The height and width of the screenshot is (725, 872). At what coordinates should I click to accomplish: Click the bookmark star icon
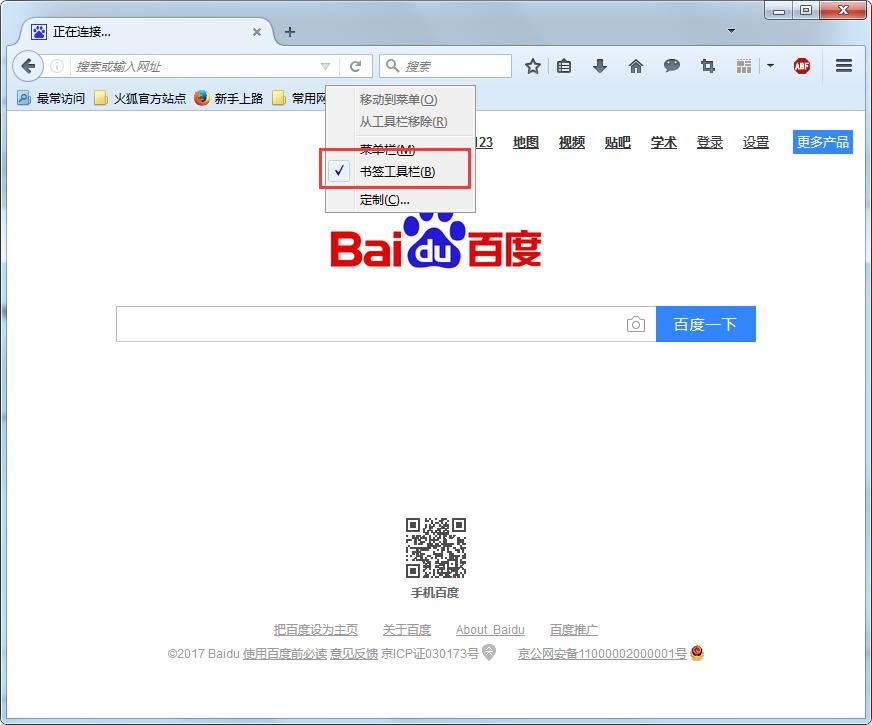tap(533, 66)
